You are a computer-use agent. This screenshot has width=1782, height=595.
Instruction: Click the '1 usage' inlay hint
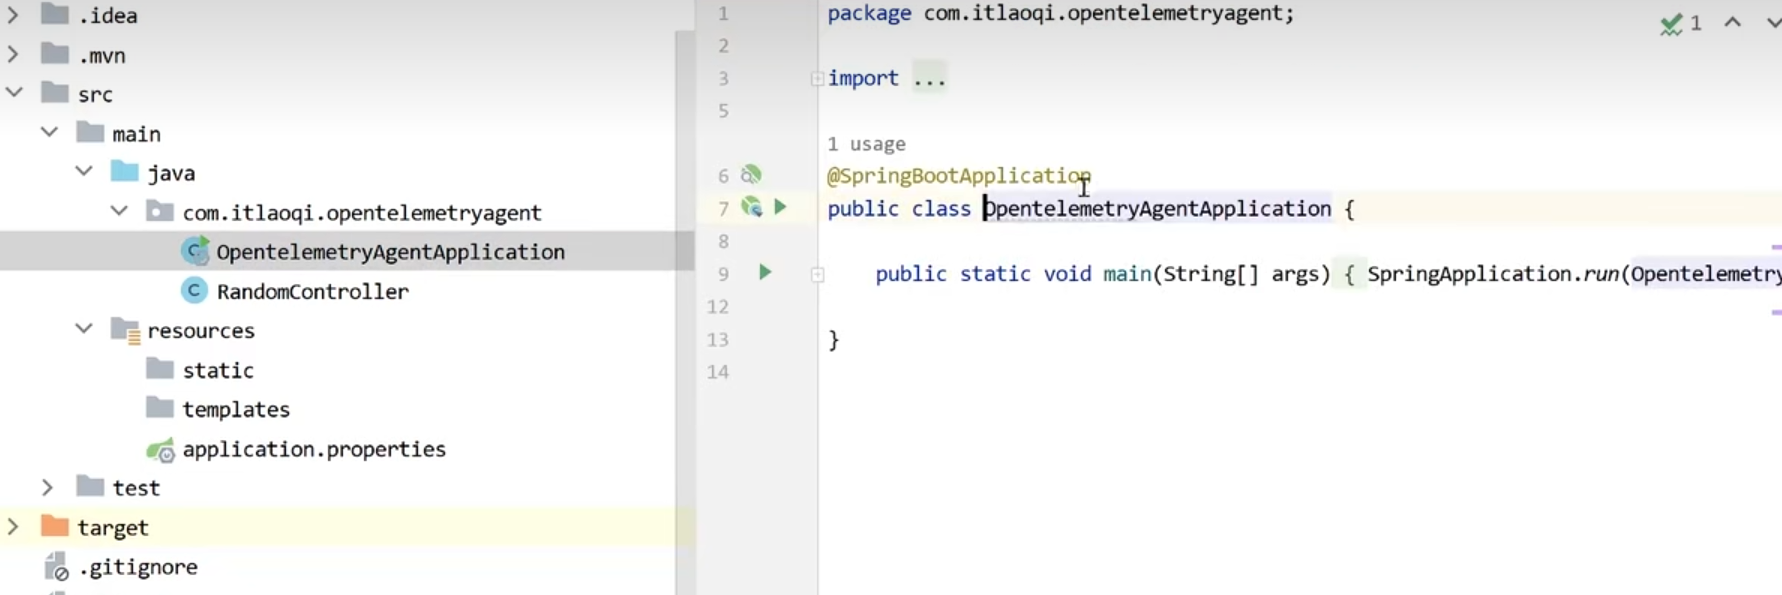pos(866,144)
